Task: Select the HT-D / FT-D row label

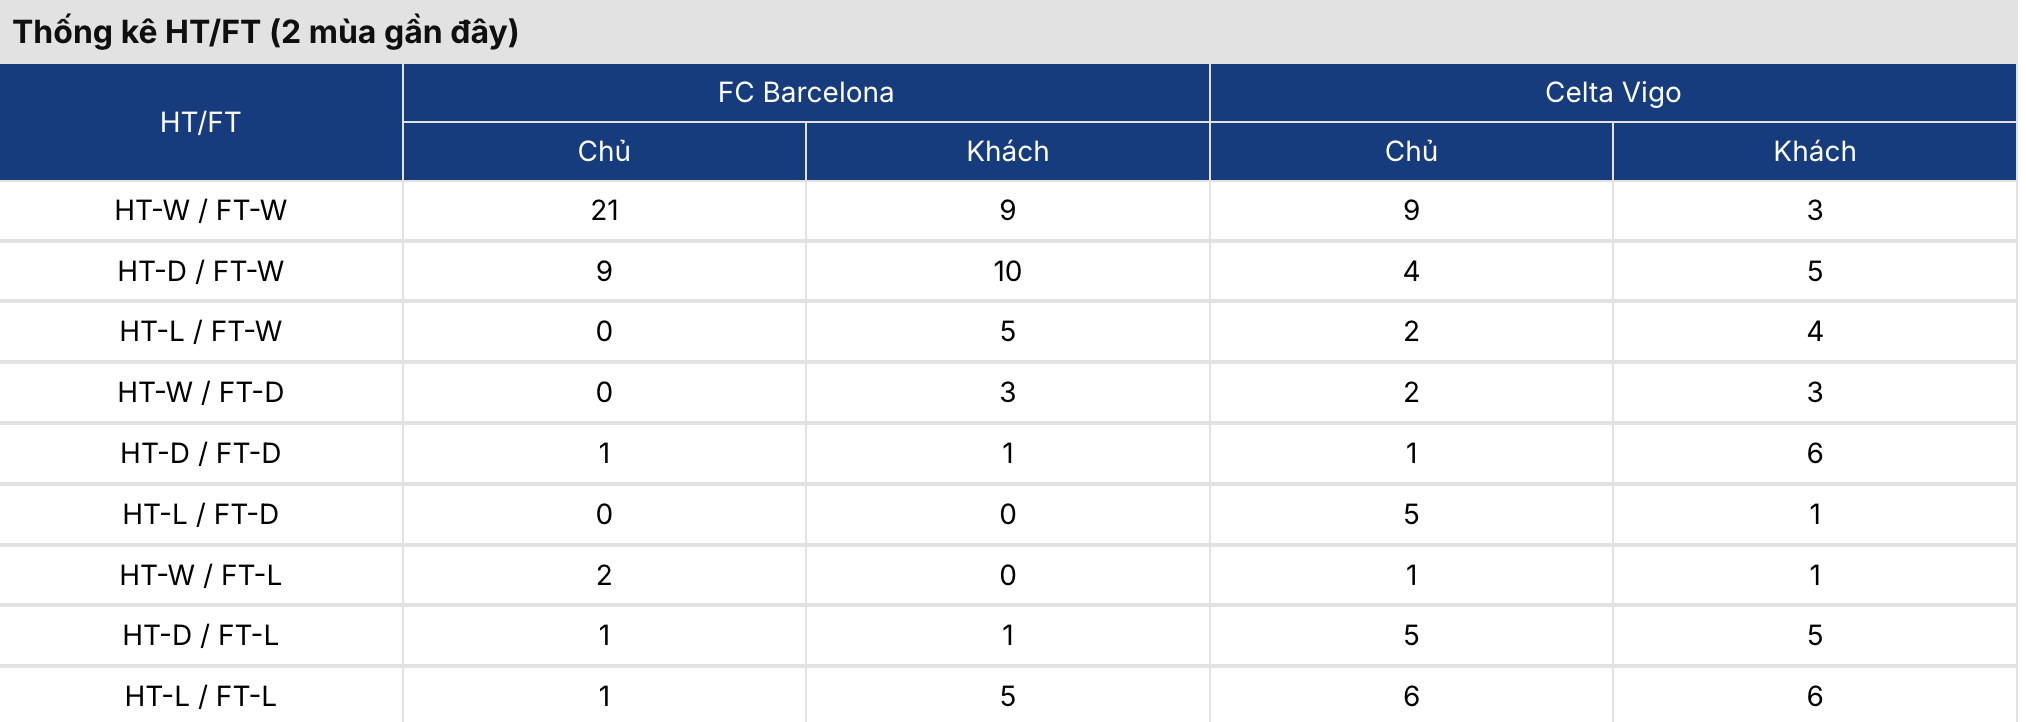Action: tap(200, 453)
